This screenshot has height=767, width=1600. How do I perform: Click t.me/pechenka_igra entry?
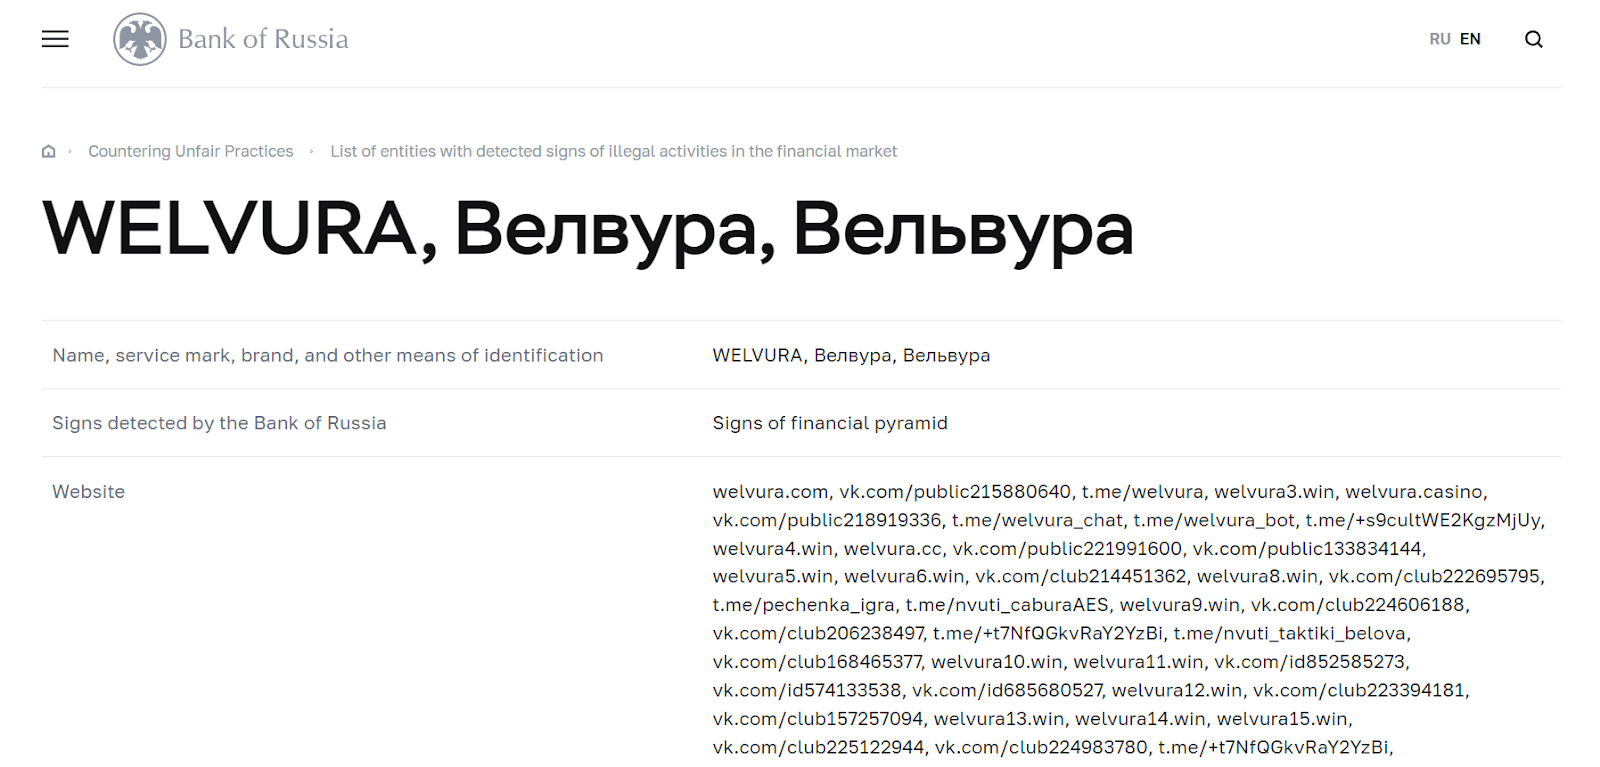click(803, 604)
